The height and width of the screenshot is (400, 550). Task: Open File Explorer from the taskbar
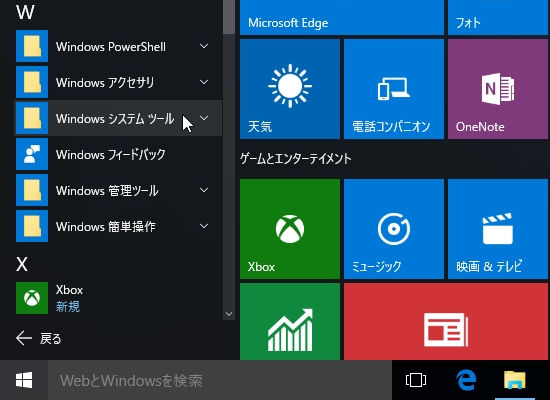click(515, 380)
